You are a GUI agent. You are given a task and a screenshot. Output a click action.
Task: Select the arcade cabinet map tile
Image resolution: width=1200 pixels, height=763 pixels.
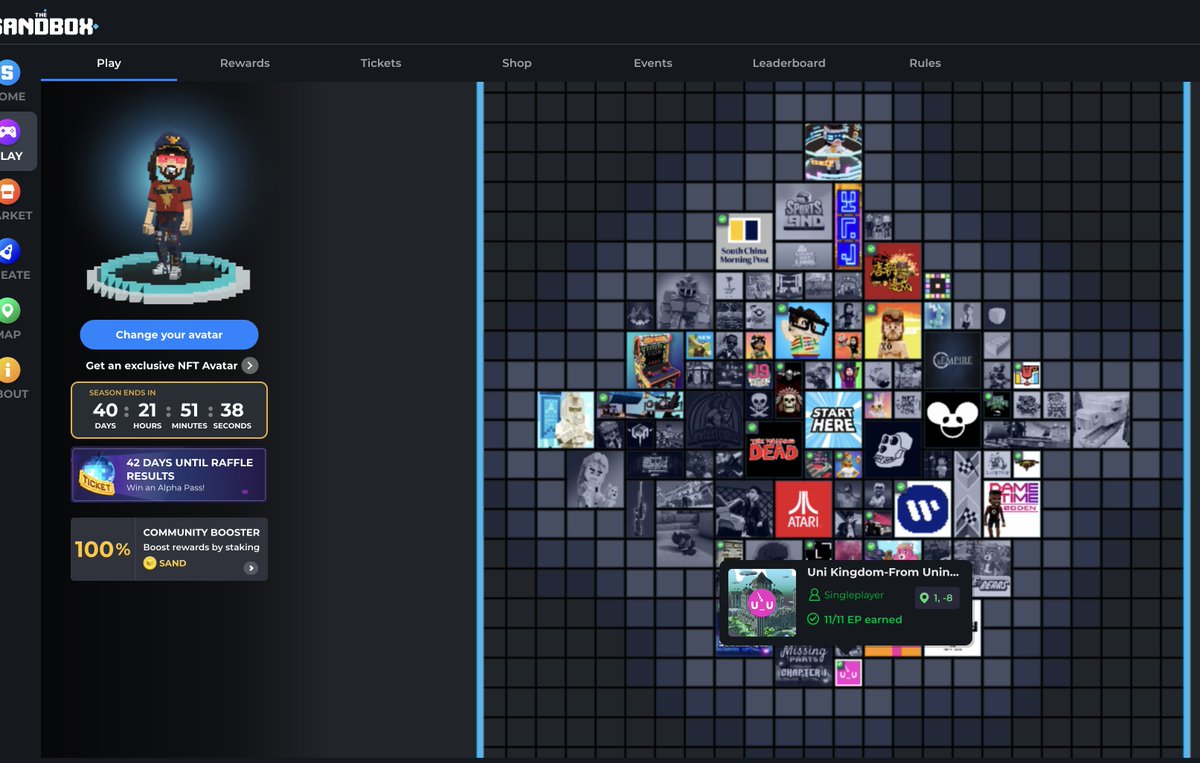655,360
